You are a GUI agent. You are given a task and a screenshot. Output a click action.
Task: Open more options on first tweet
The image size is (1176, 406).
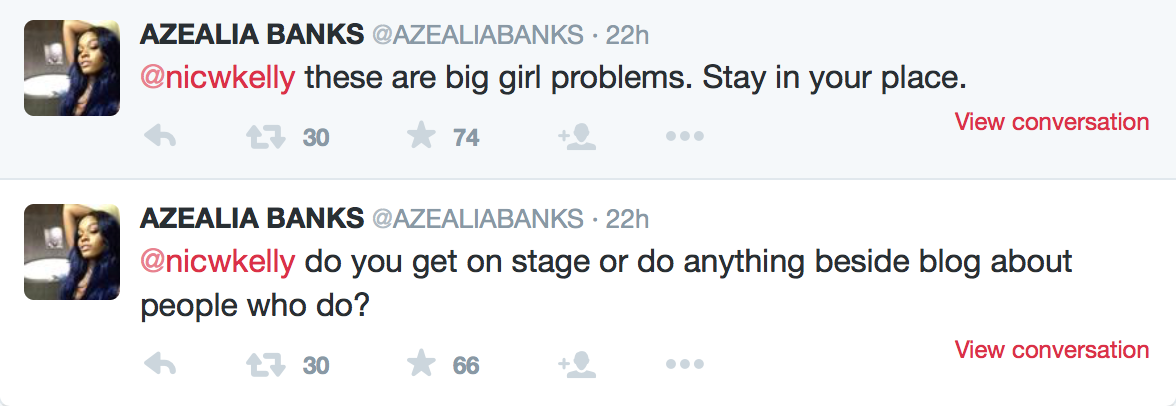point(685,138)
